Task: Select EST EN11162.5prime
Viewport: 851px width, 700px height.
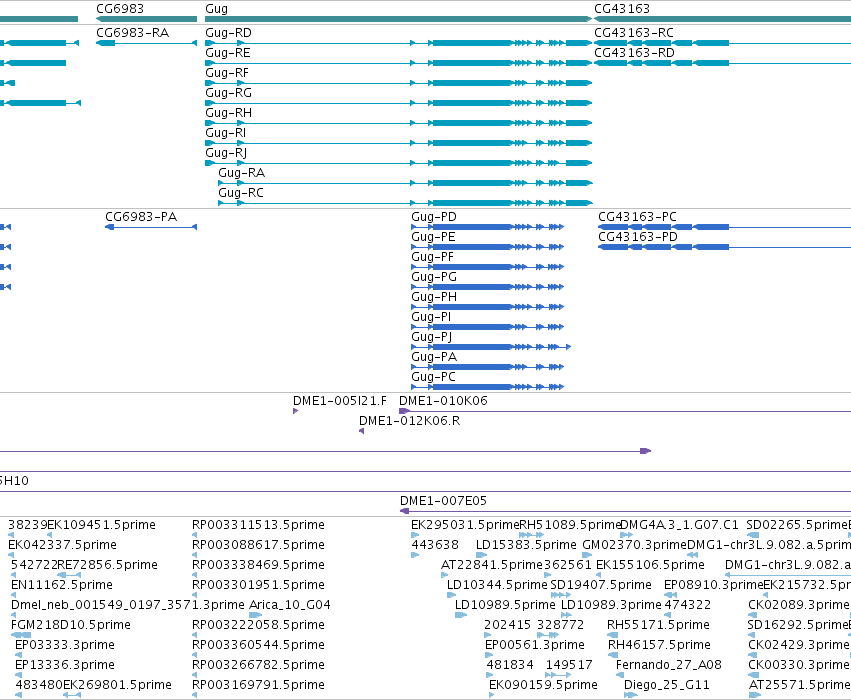Action: click(62, 585)
